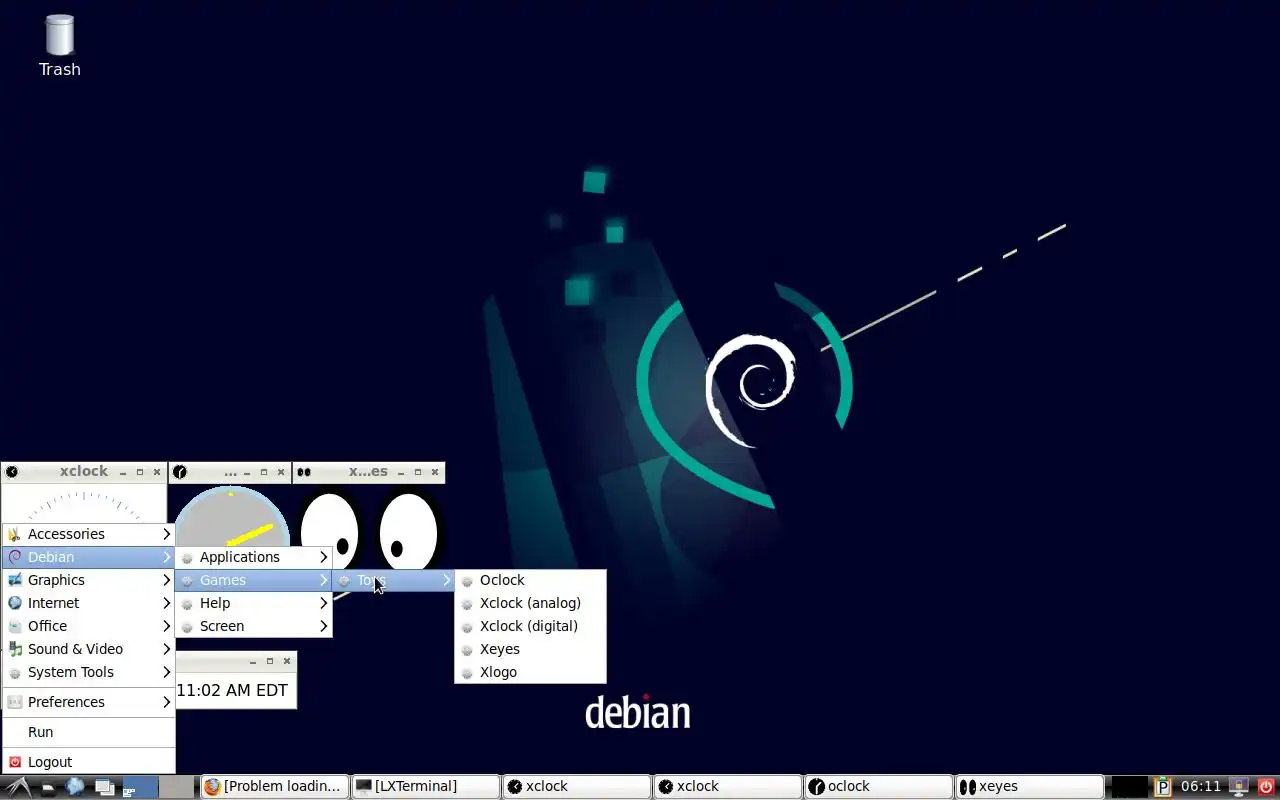Expand arrow next to Applications
This screenshot has height=800, width=1280.
pyautogui.click(x=323, y=557)
